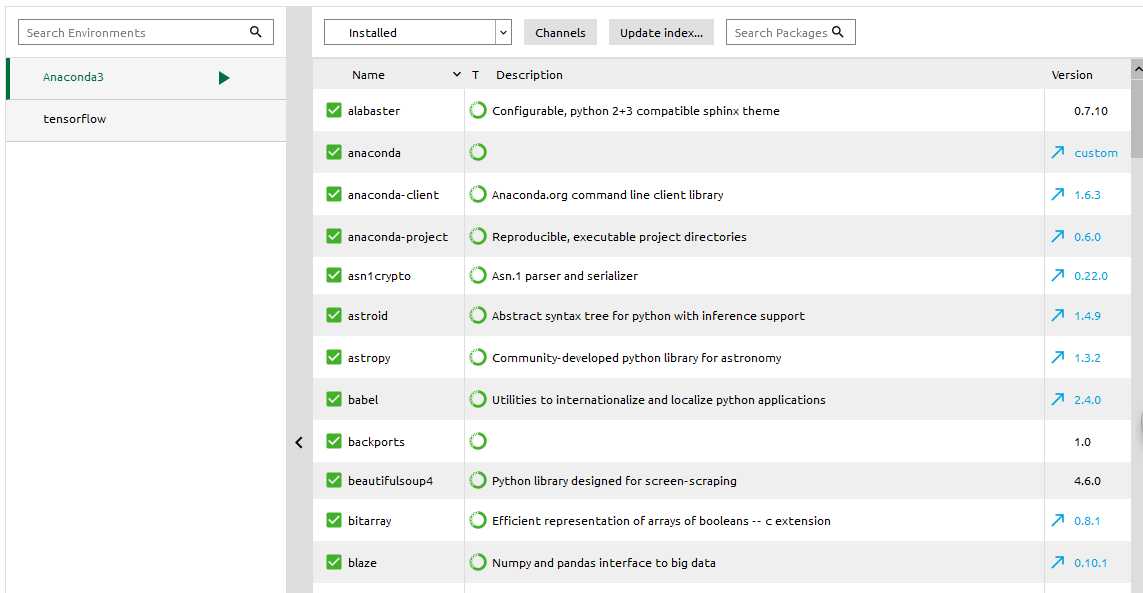Click the type circle icon for beautifulsoup4
The image size is (1143, 593).
(x=477, y=480)
